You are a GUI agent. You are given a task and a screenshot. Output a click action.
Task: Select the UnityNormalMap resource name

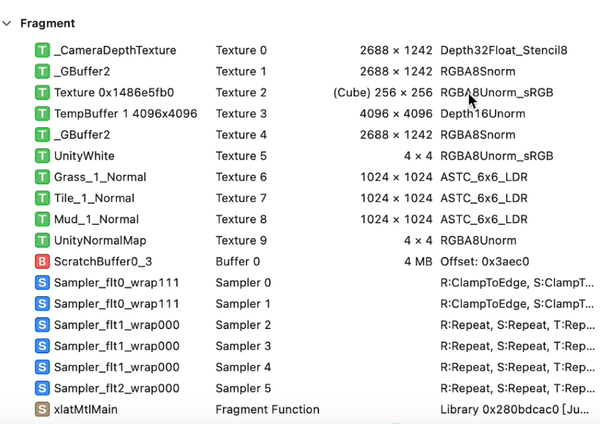[100, 240]
